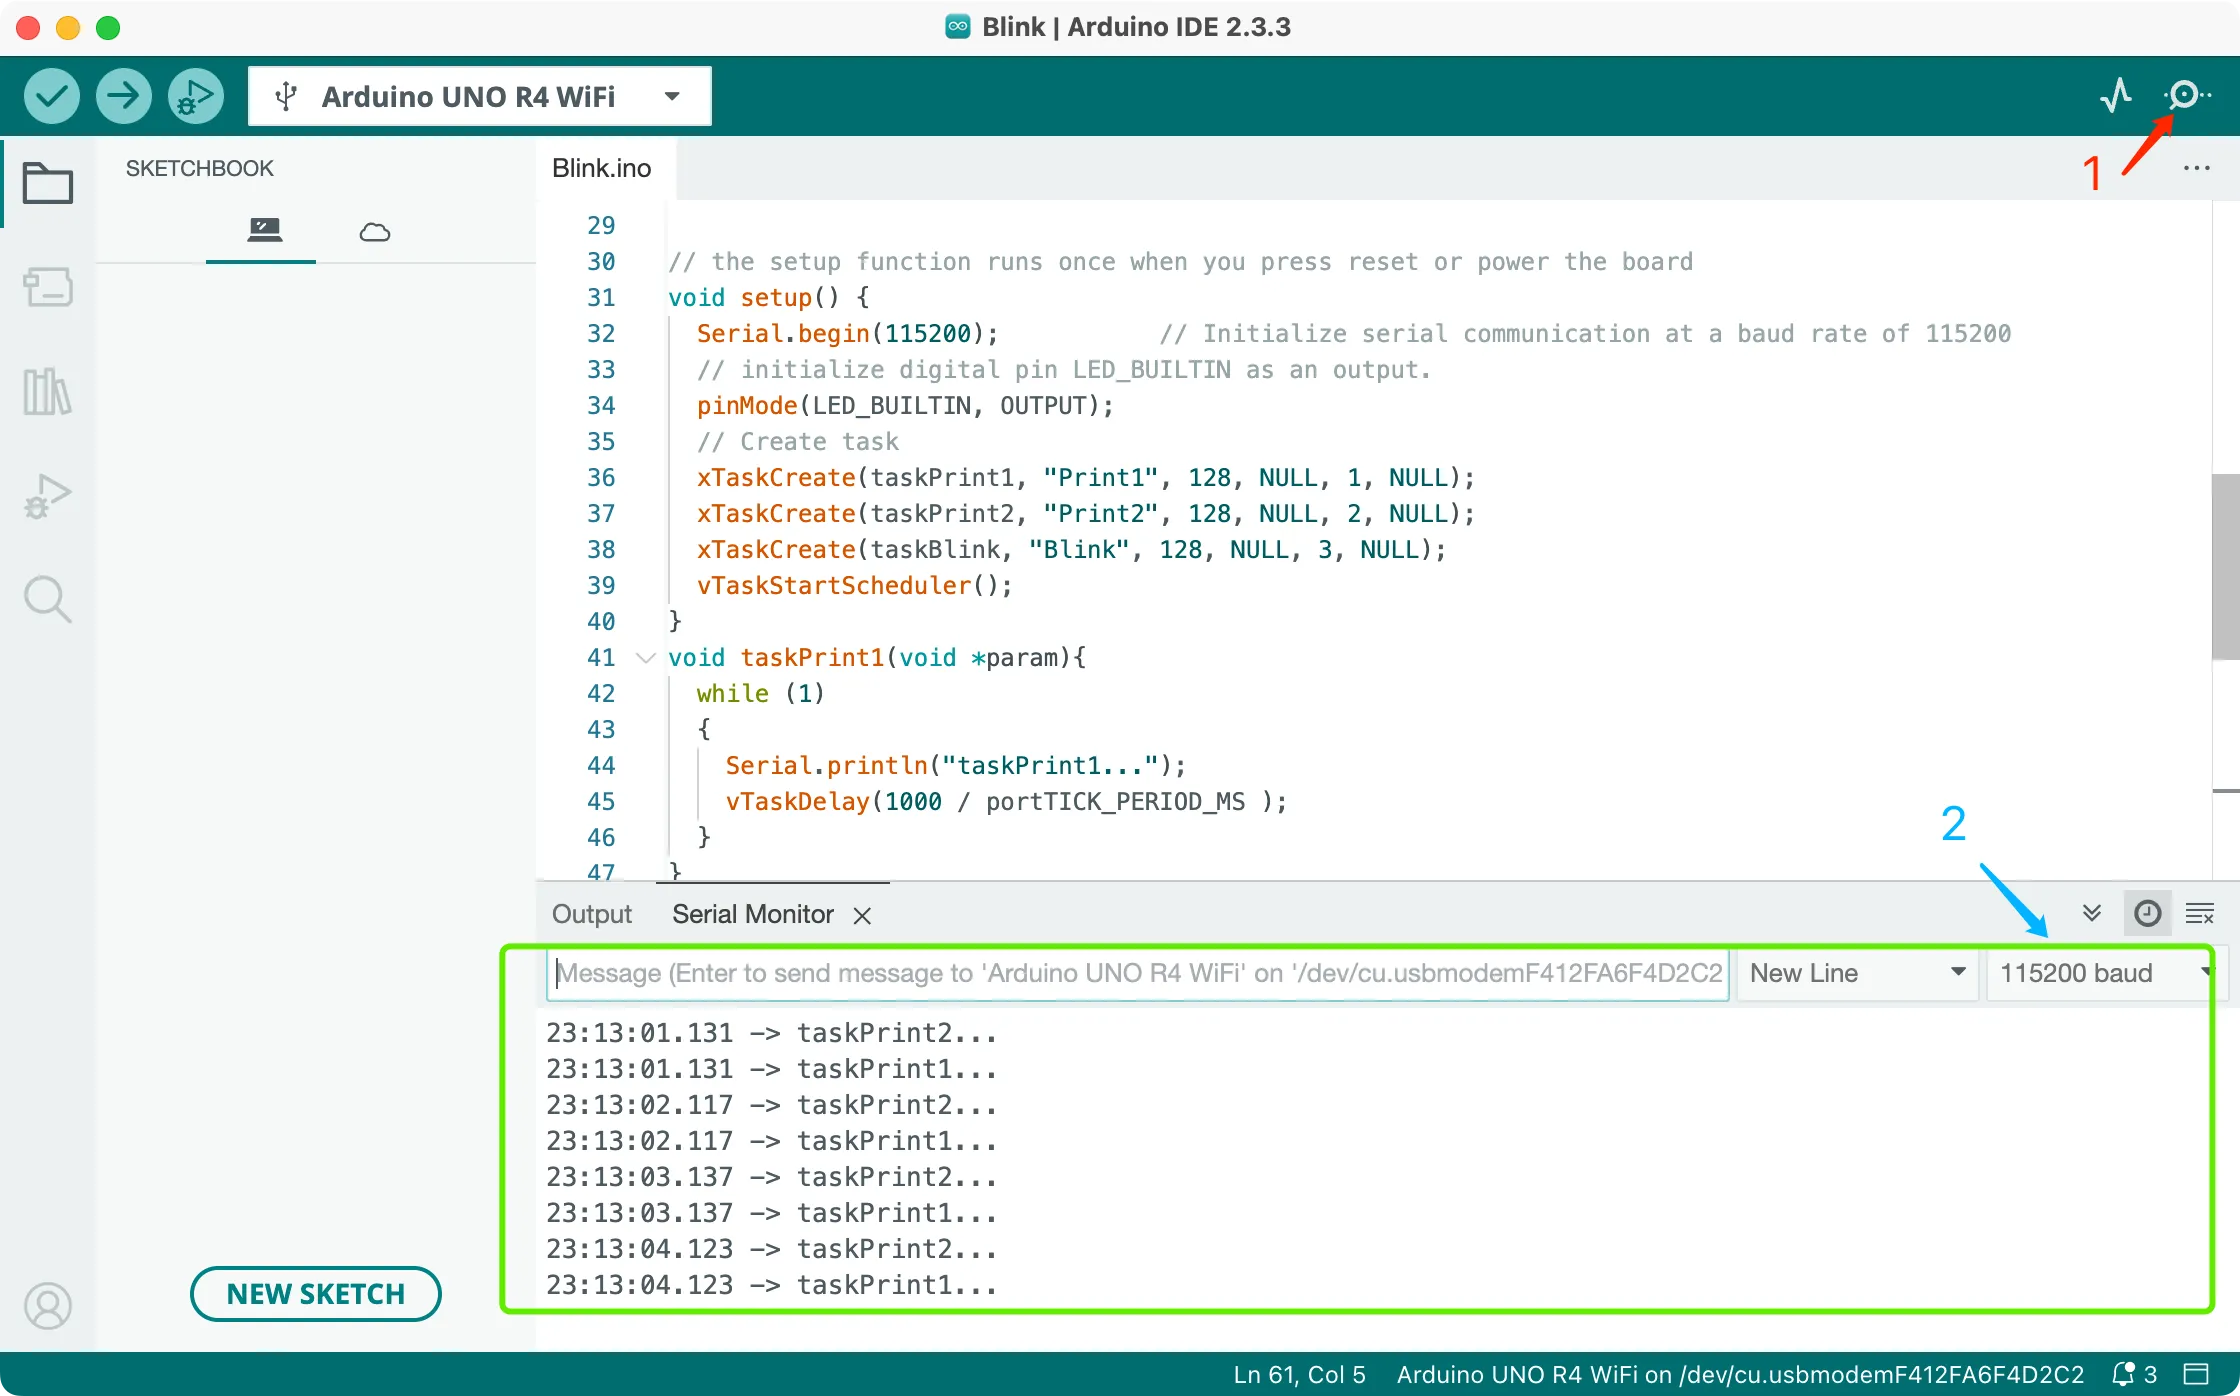Image resolution: width=2240 pixels, height=1396 pixels.
Task: Open the Arduino UNO R4 WiFi board selector
Action: [x=480, y=97]
